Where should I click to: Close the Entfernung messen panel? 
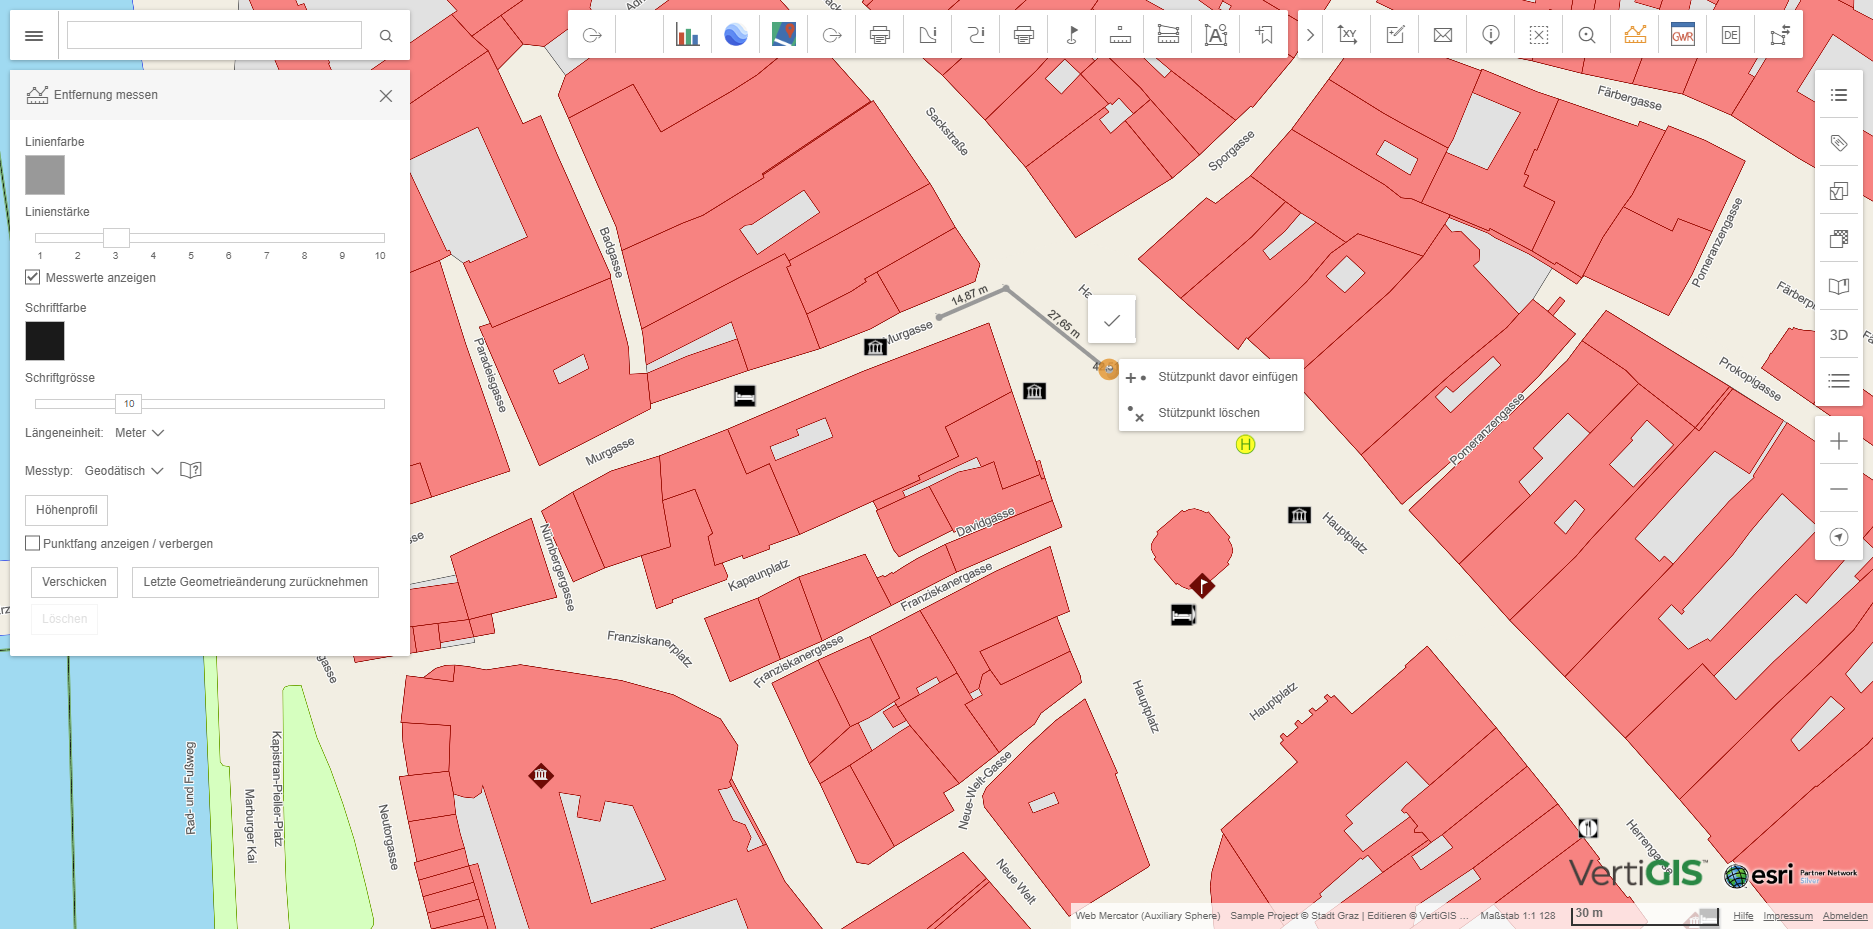(x=386, y=96)
